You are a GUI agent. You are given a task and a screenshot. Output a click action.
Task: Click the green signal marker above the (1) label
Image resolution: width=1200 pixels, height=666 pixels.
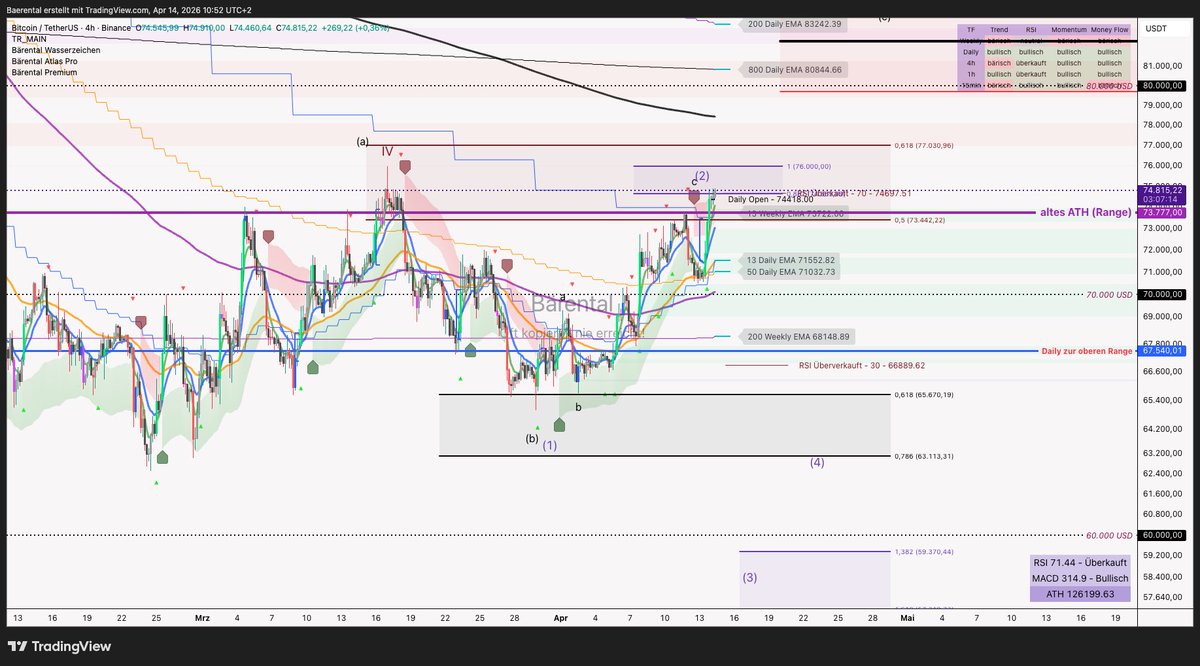click(560, 425)
